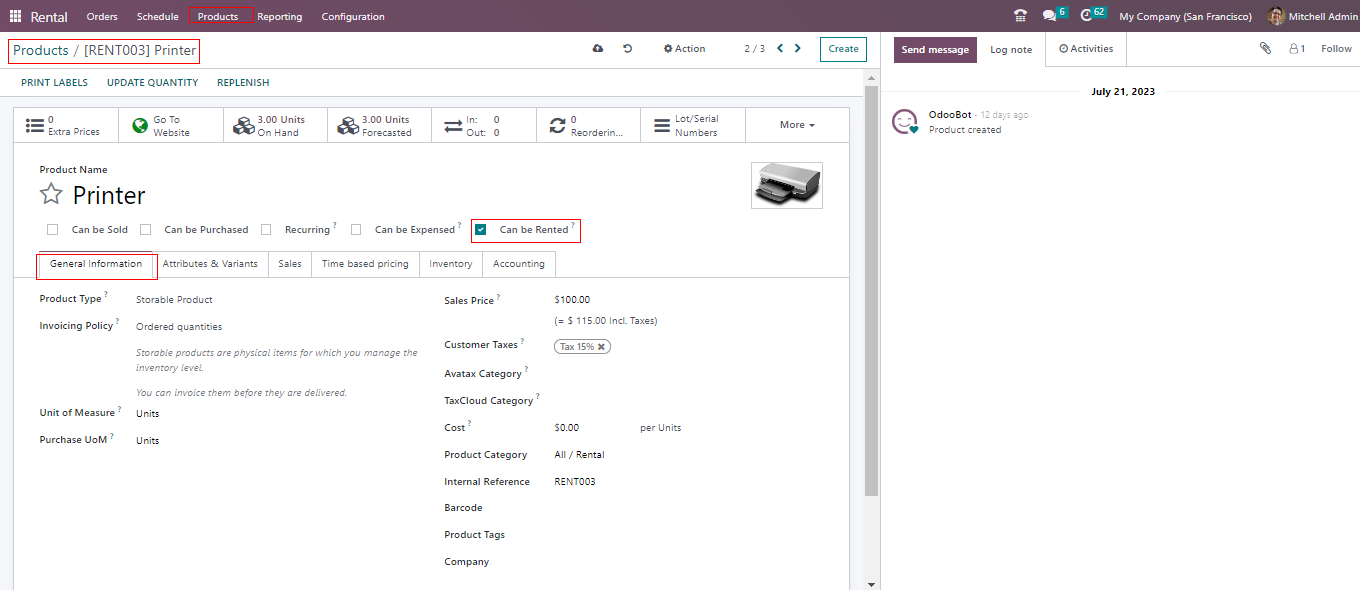Click the Send message button
Screen dimensions: 1360x590
[x=935, y=49]
